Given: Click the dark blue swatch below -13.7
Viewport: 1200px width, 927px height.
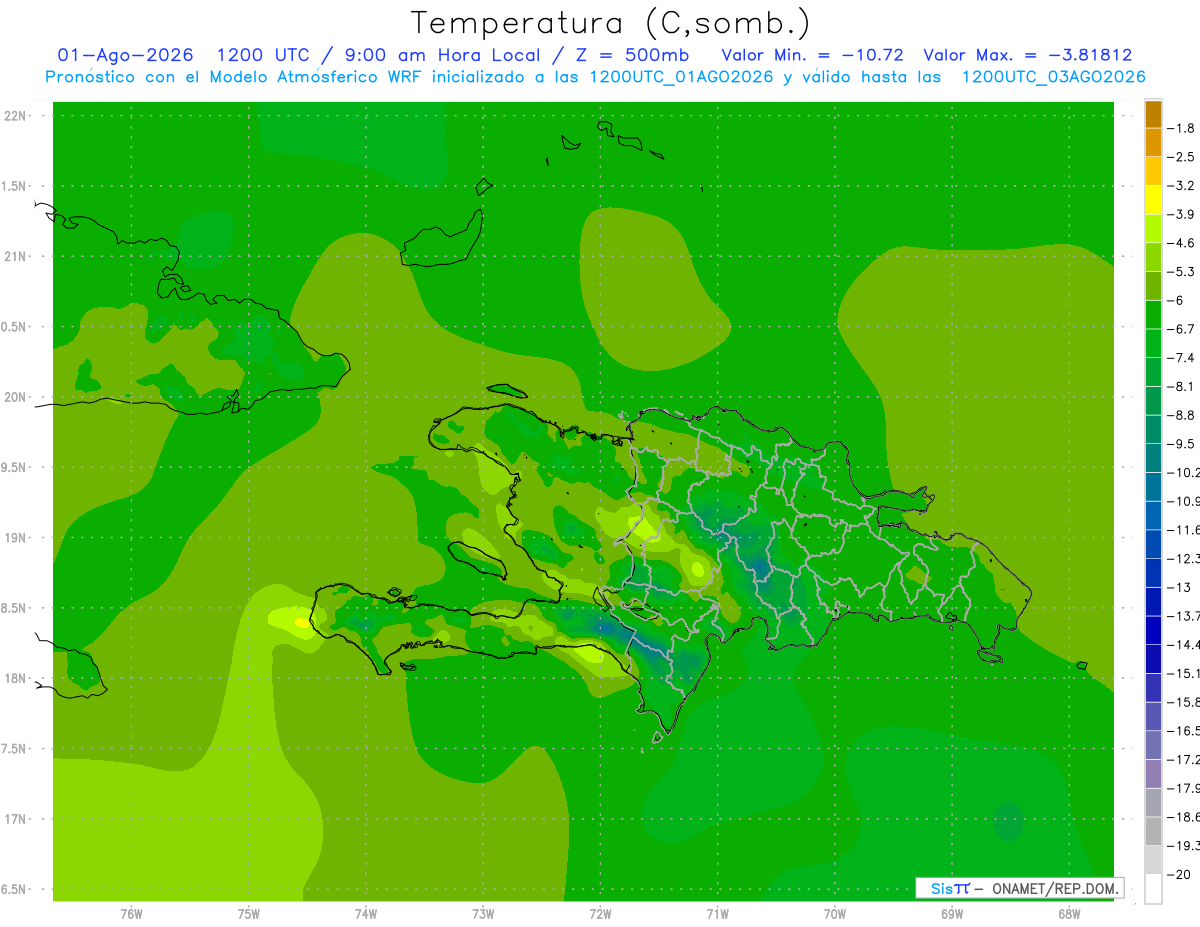Looking at the screenshot, I should pos(1153,630).
